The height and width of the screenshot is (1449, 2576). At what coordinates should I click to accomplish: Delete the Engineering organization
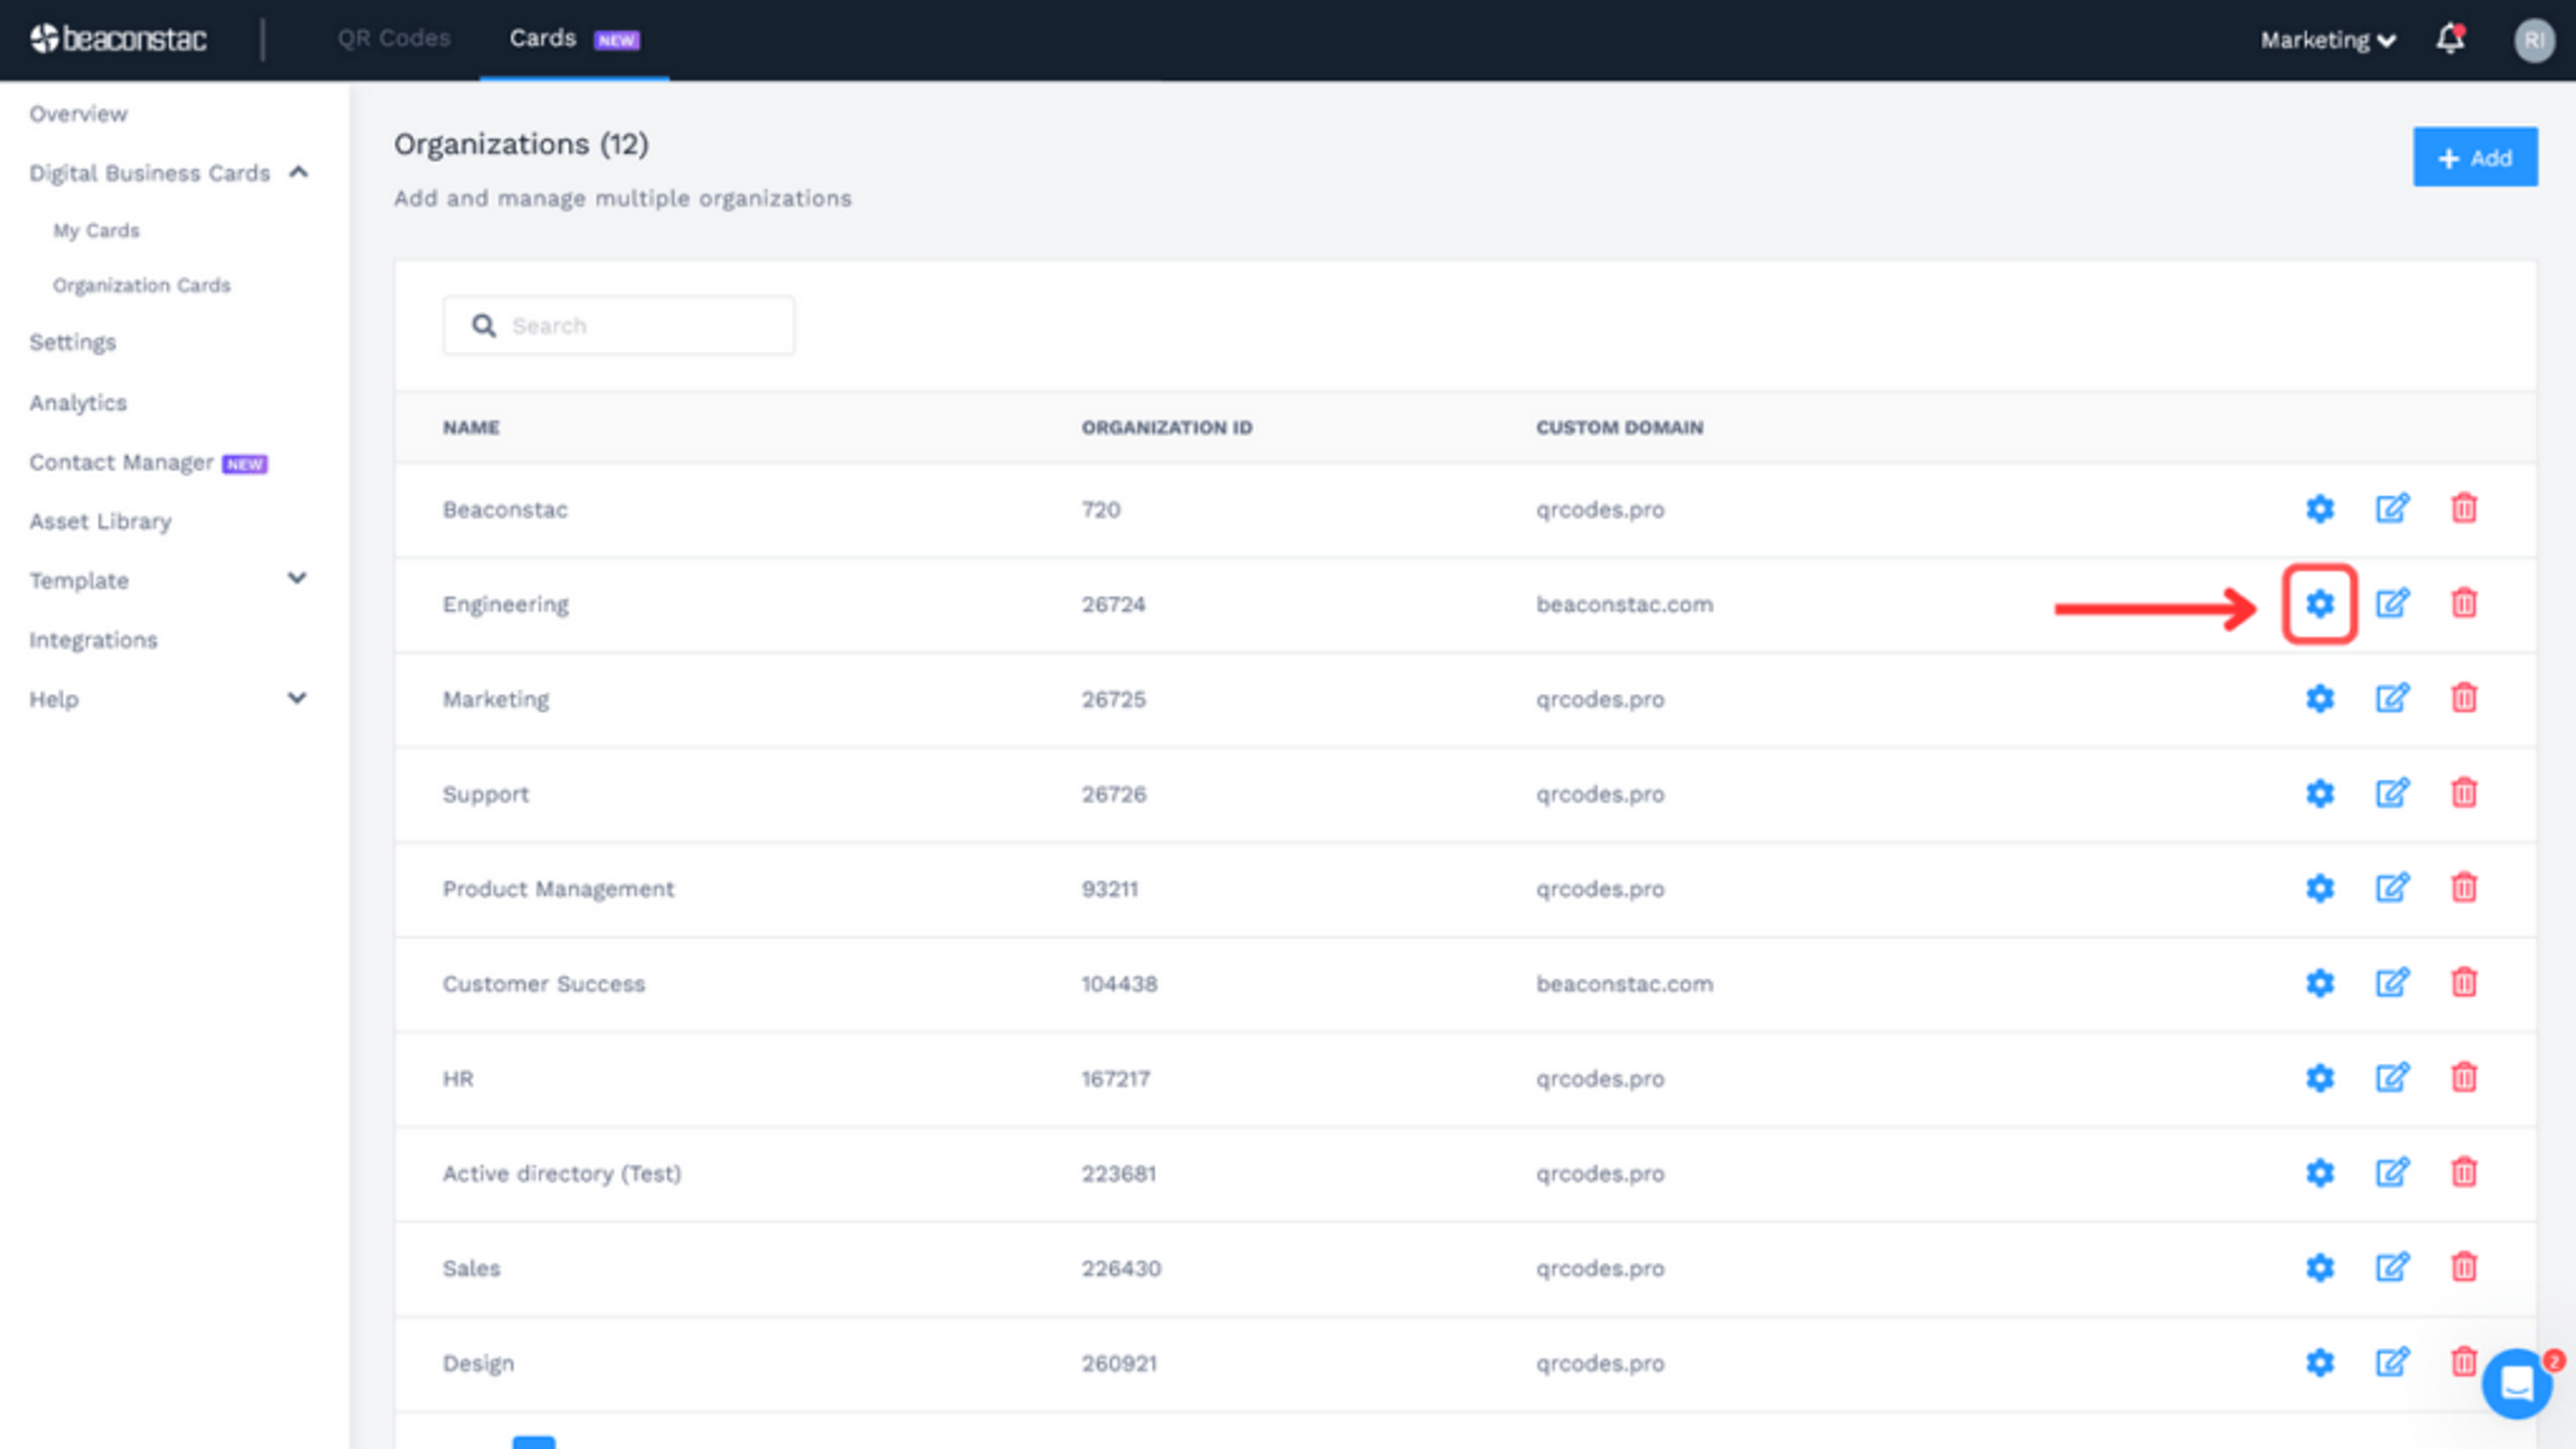click(x=2464, y=604)
